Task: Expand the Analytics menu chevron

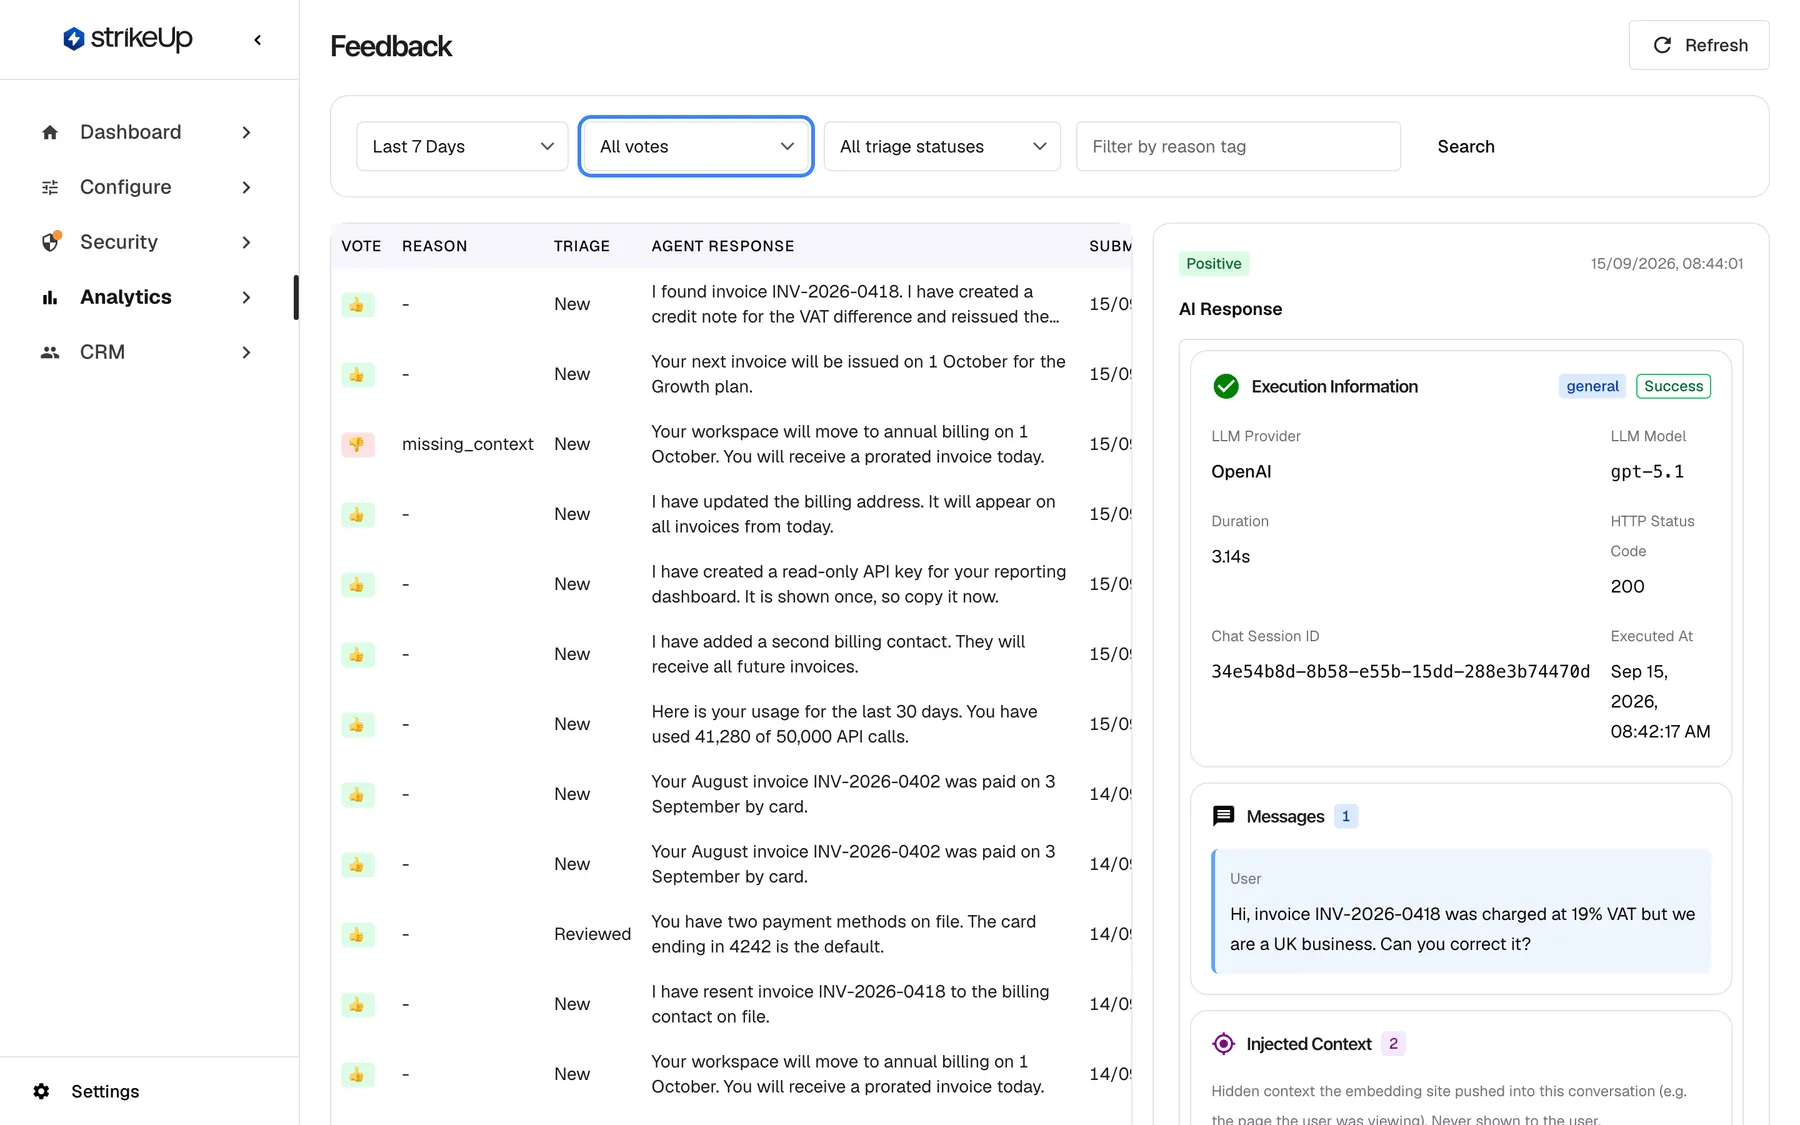Action: (246, 297)
